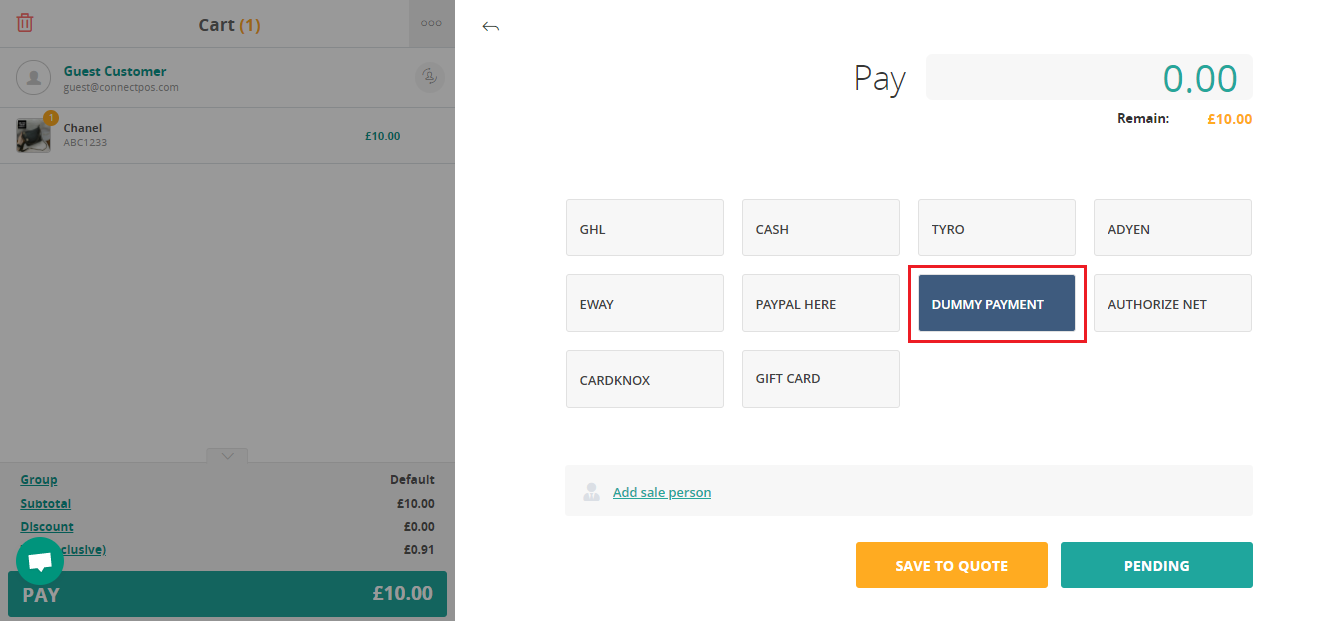Open the three-dots cart options menu
Screen dimensions: 1317x621
pos(432,23)
